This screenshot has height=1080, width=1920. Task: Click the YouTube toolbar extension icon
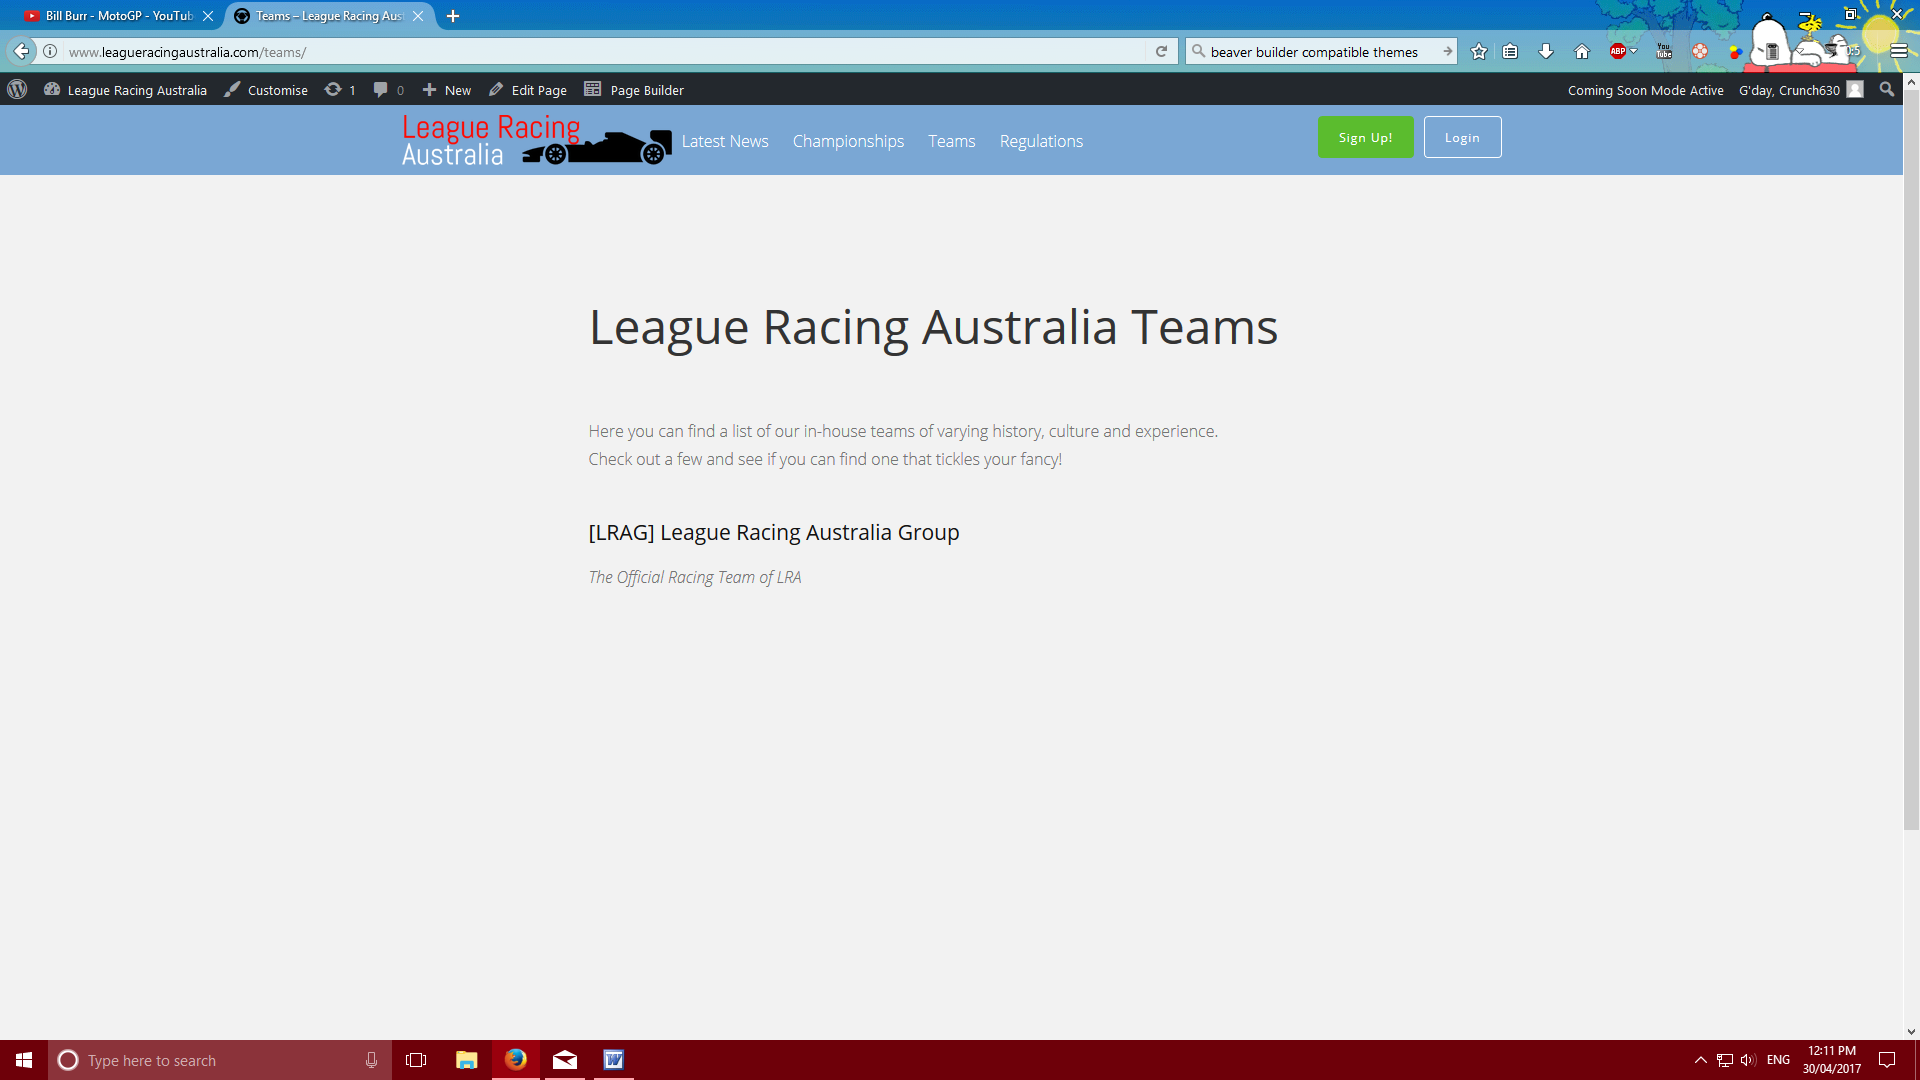(x=1664, y=52)
